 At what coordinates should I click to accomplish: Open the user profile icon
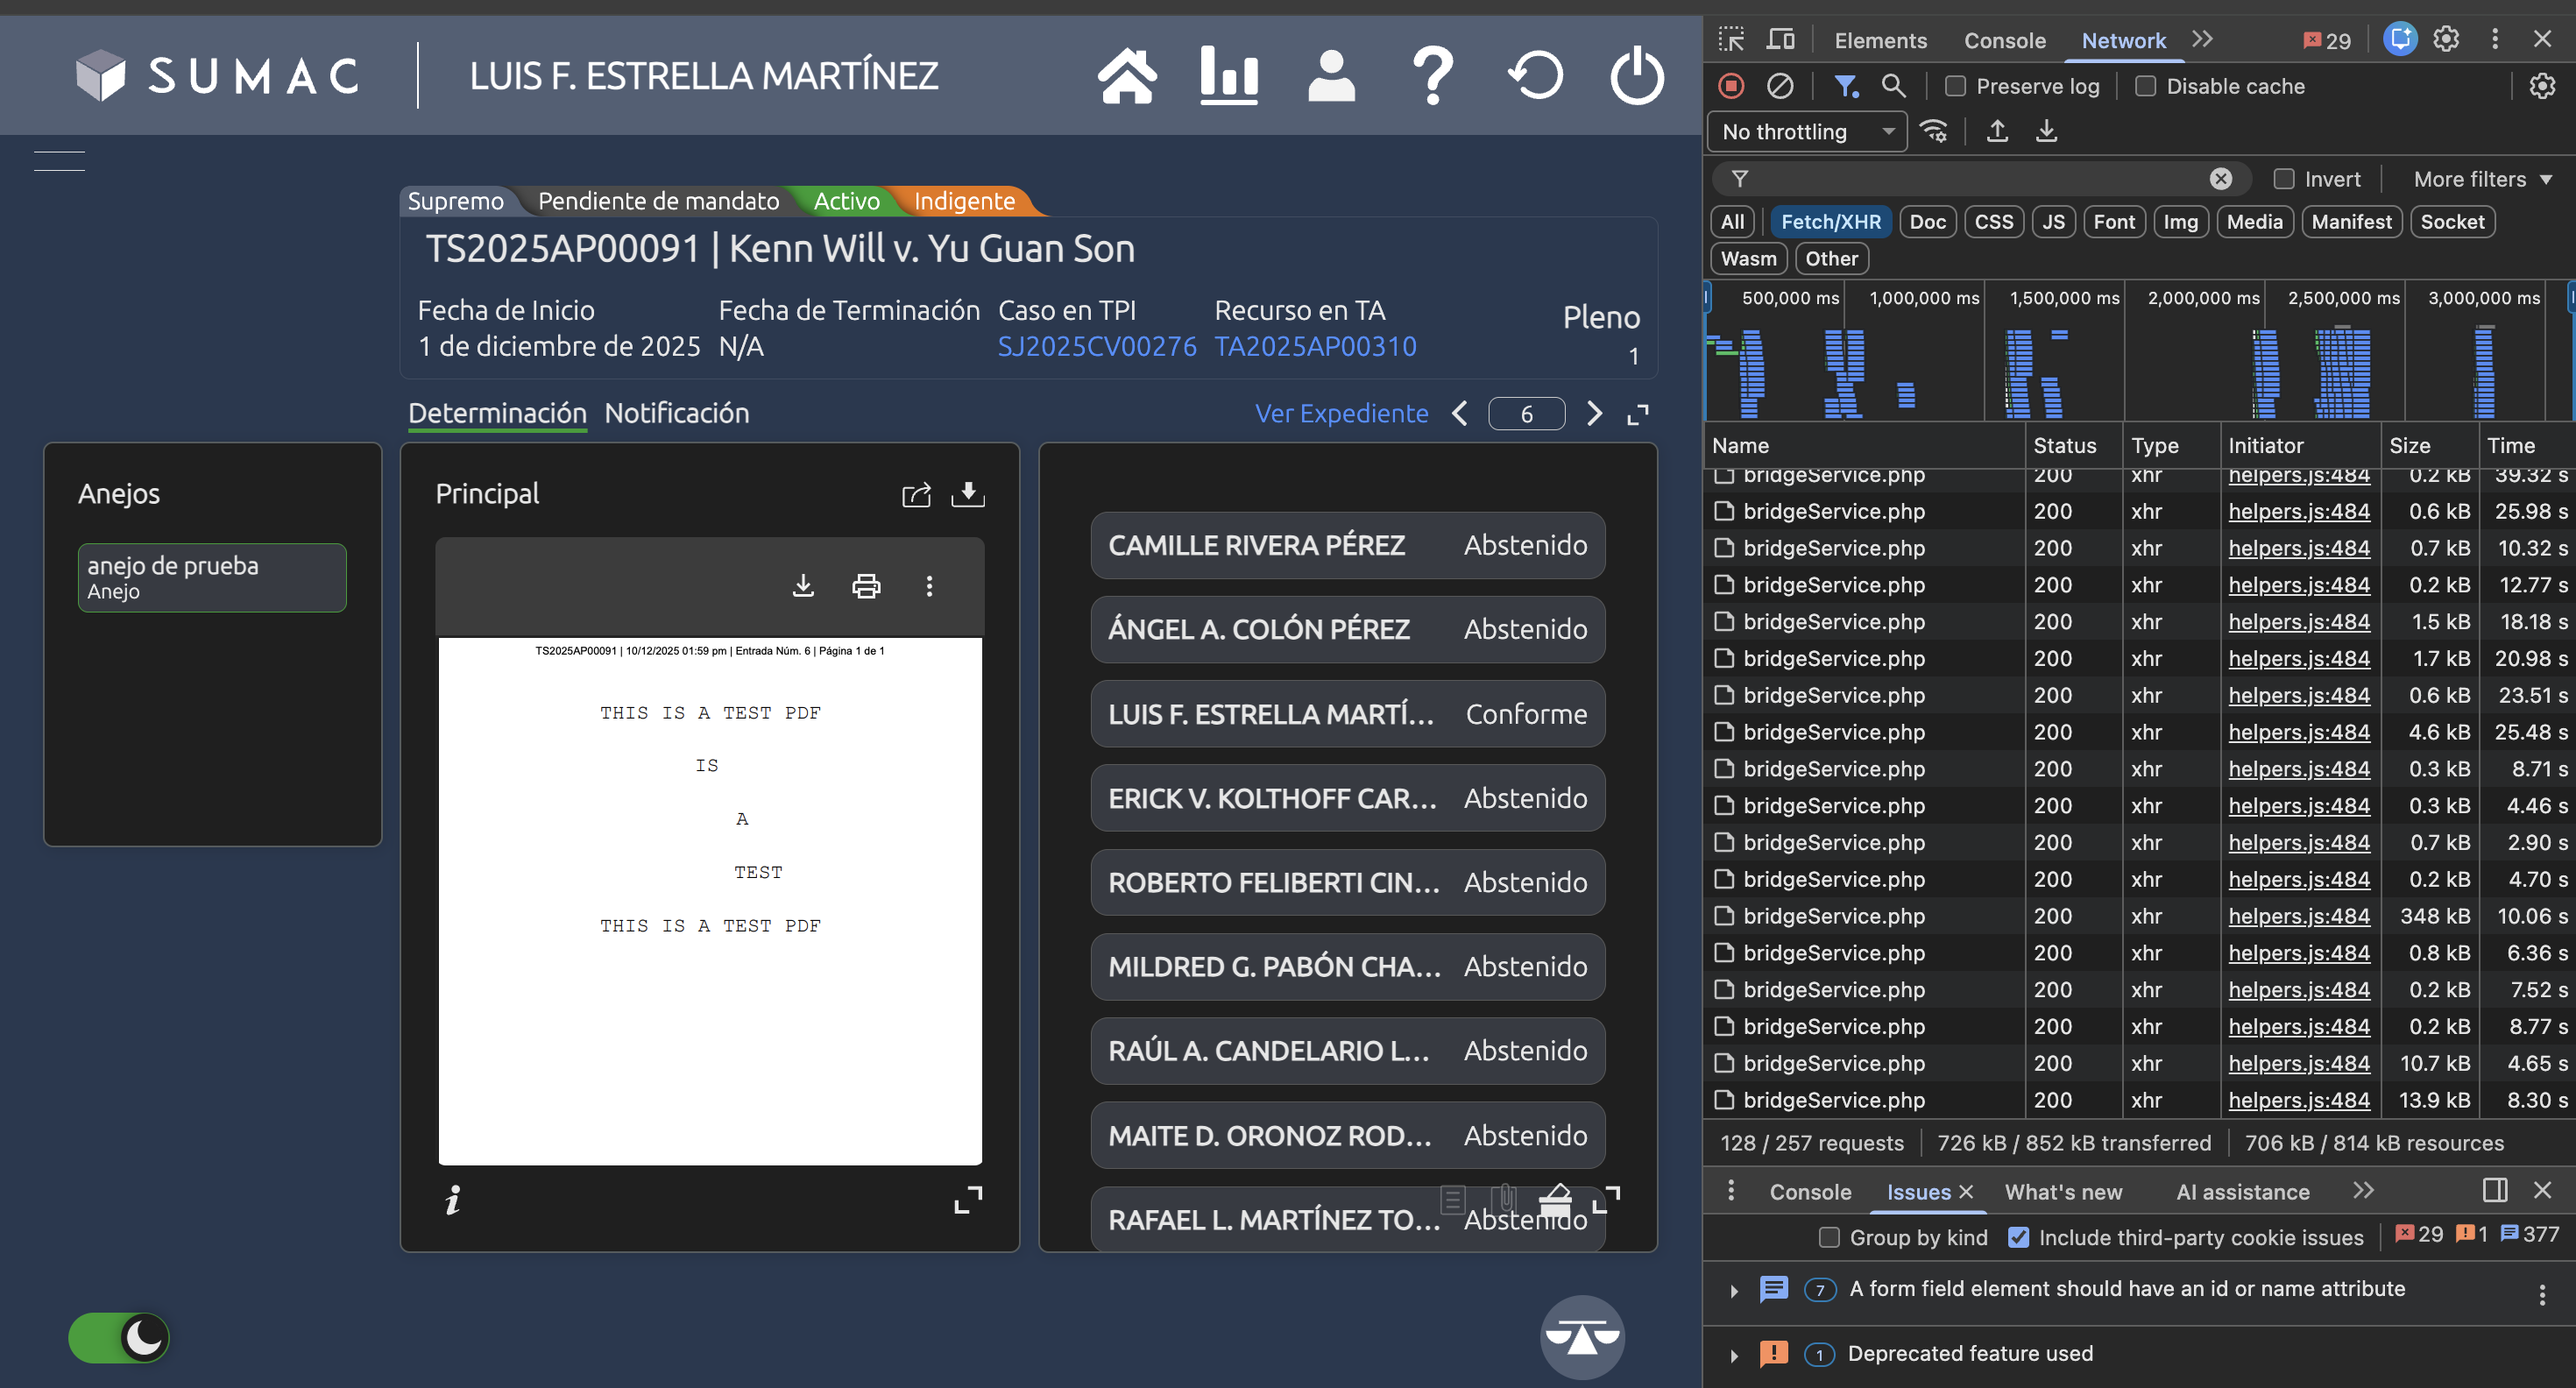pos(1331,76)
